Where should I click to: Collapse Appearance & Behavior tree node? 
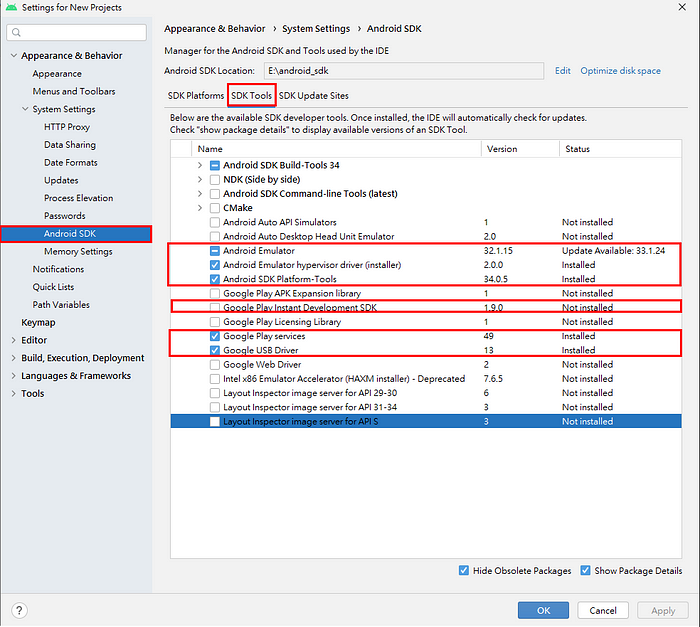[x=14, y=55]
